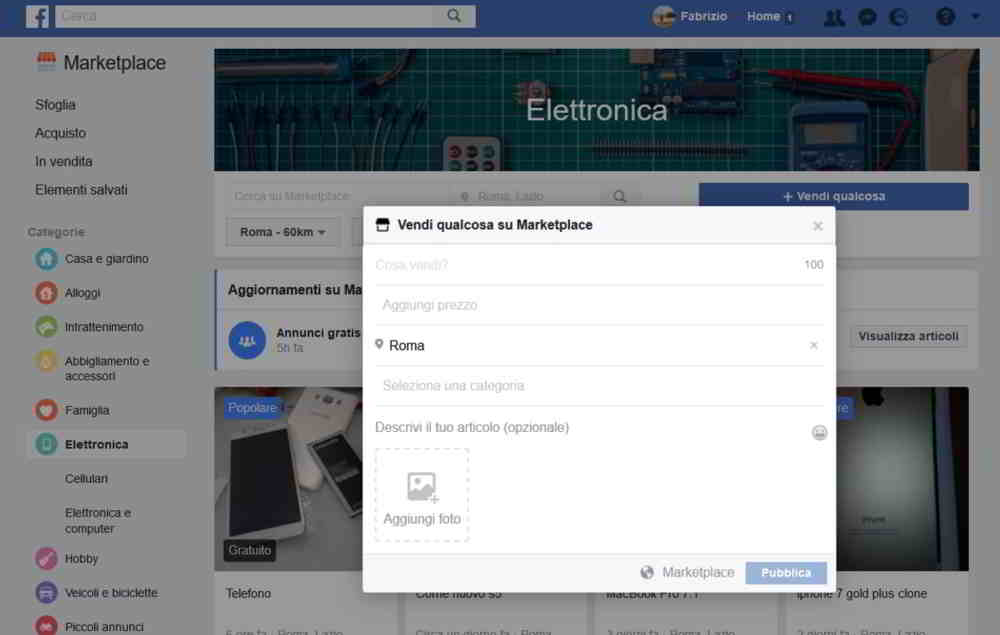Close the Vendi qualcosa dialog
1000x635 pixels.
click(818, 226)
